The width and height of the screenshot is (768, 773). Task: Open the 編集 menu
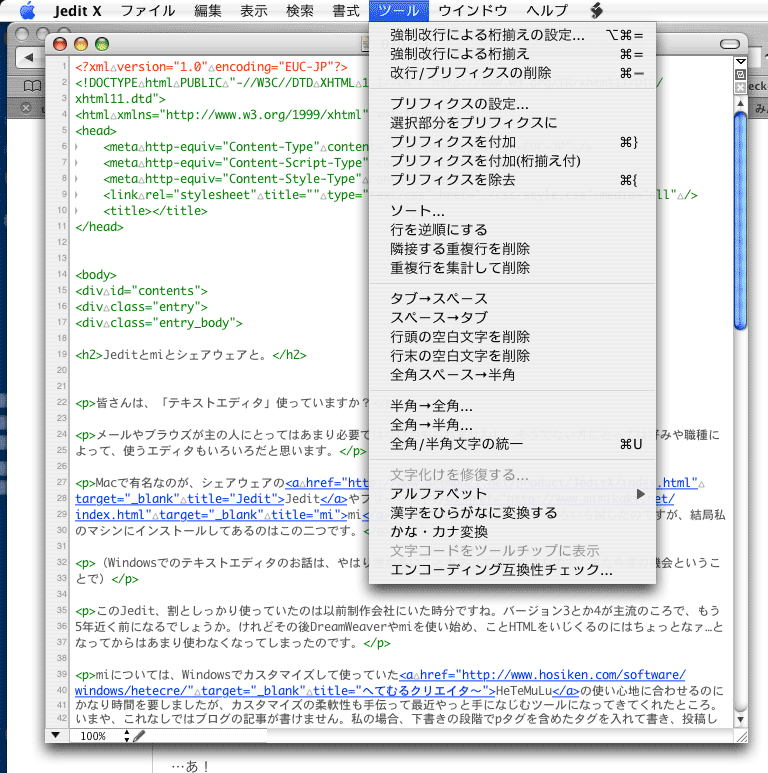pos(208,10)
